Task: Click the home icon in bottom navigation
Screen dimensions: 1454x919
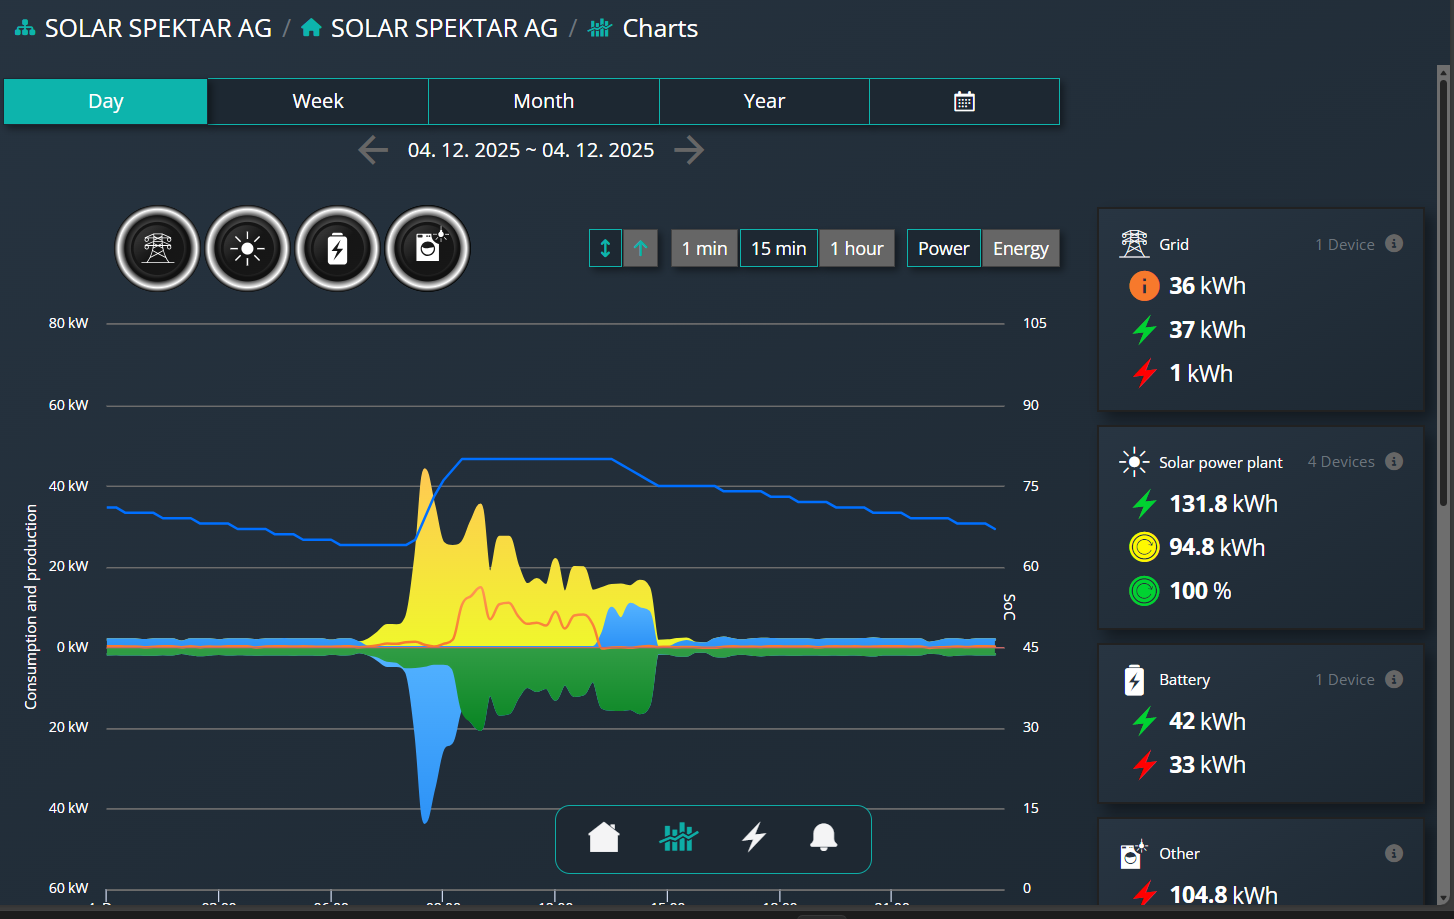Action: tap(604, 837)
